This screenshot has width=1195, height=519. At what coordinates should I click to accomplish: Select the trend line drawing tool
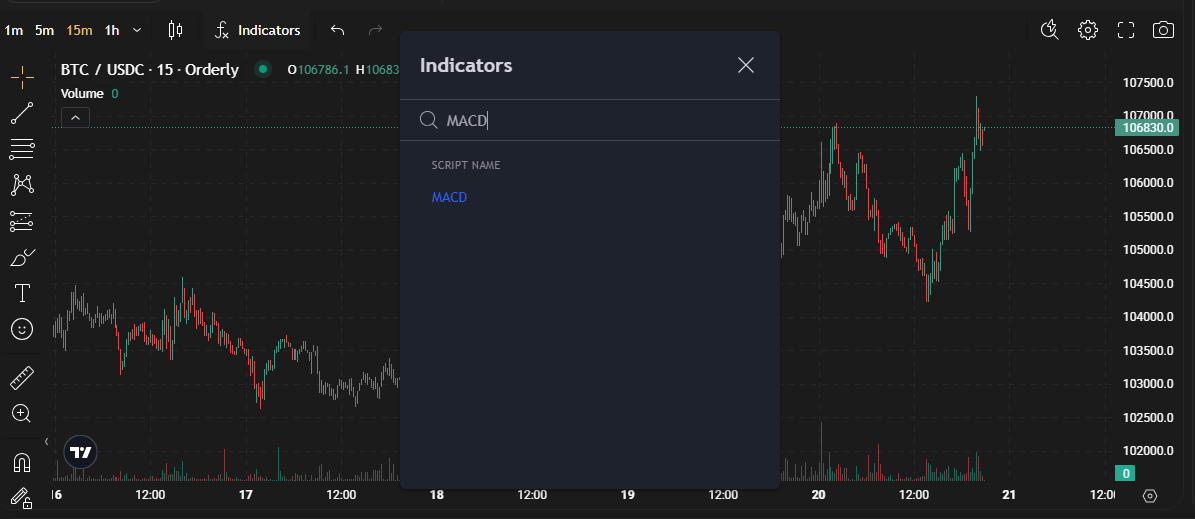click(x=22, y=113)
